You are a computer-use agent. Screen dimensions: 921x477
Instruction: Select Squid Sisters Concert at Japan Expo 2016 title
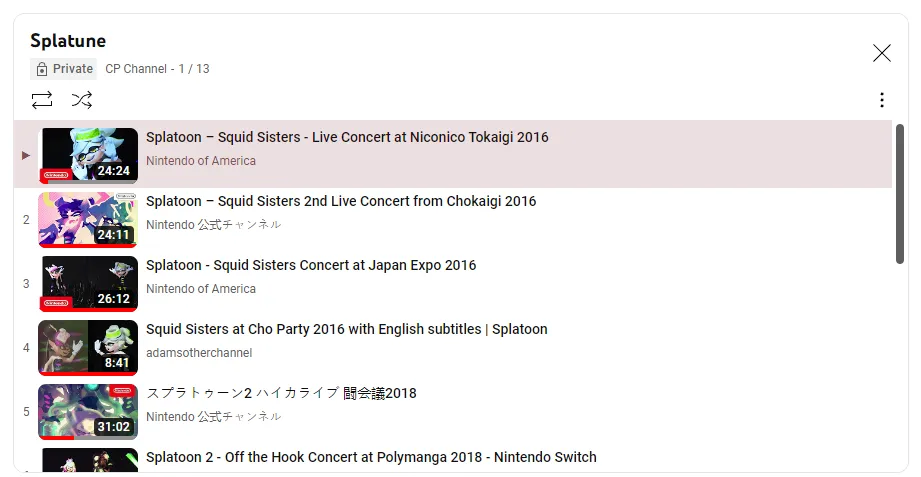click(x=311, y=265)
